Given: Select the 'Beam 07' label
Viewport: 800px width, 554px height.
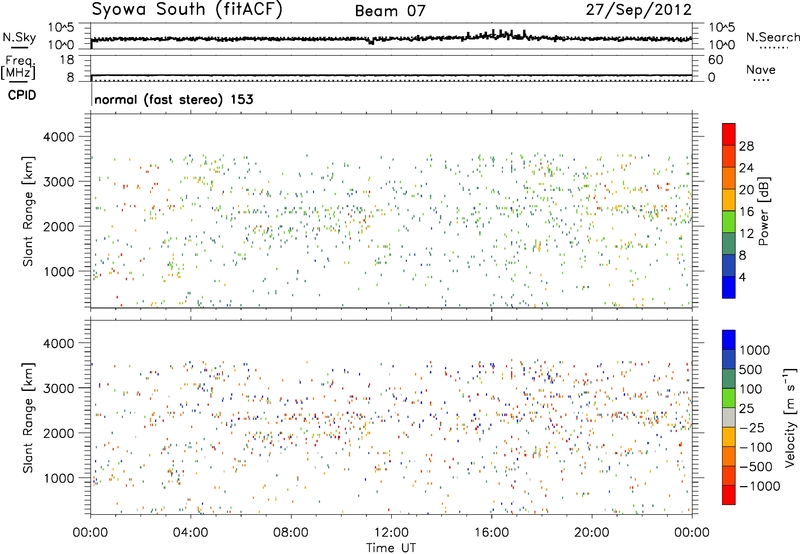Looking at the screenshot, I should tap(390, 11).
